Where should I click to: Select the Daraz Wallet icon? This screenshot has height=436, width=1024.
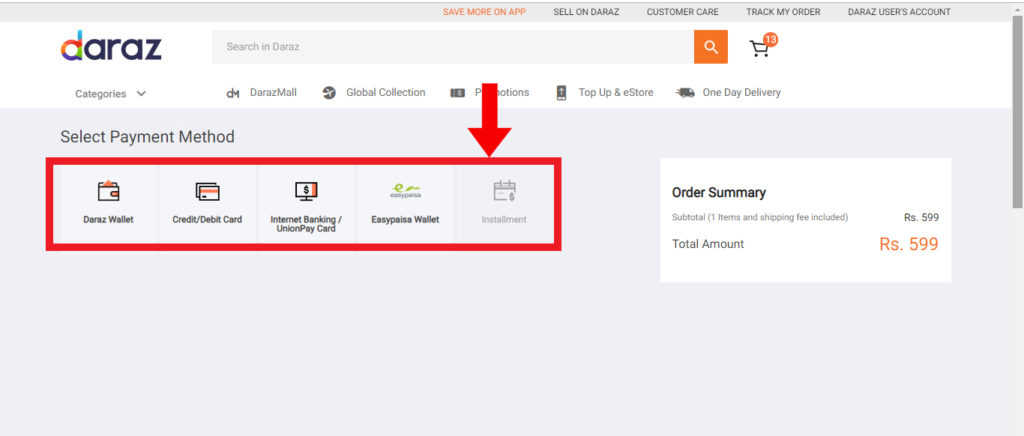click(108, 191)
